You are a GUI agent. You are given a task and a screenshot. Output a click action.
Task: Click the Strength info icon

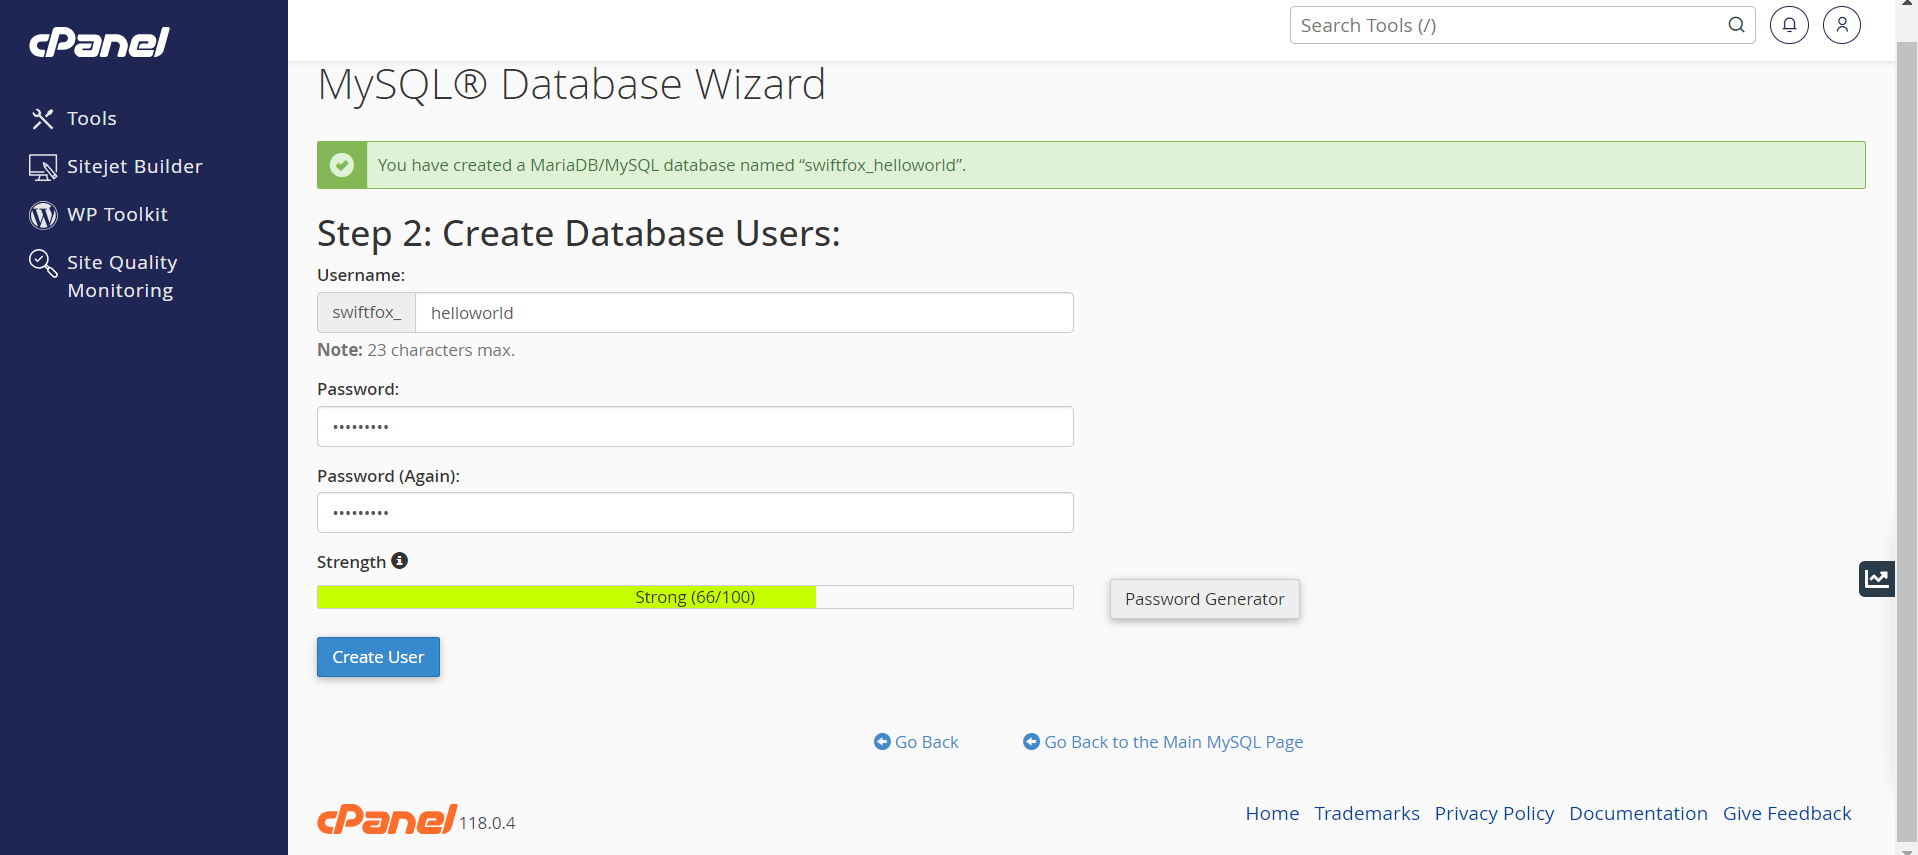coord(400,561)
